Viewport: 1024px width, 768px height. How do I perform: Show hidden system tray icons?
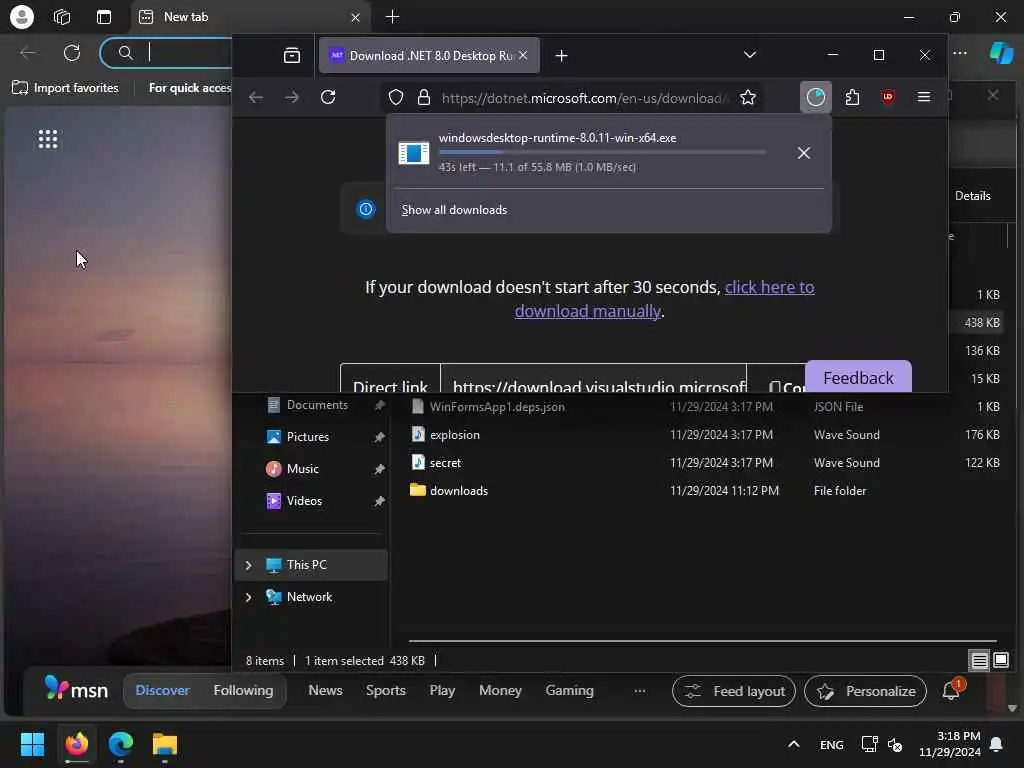click(x=793, y=744)
